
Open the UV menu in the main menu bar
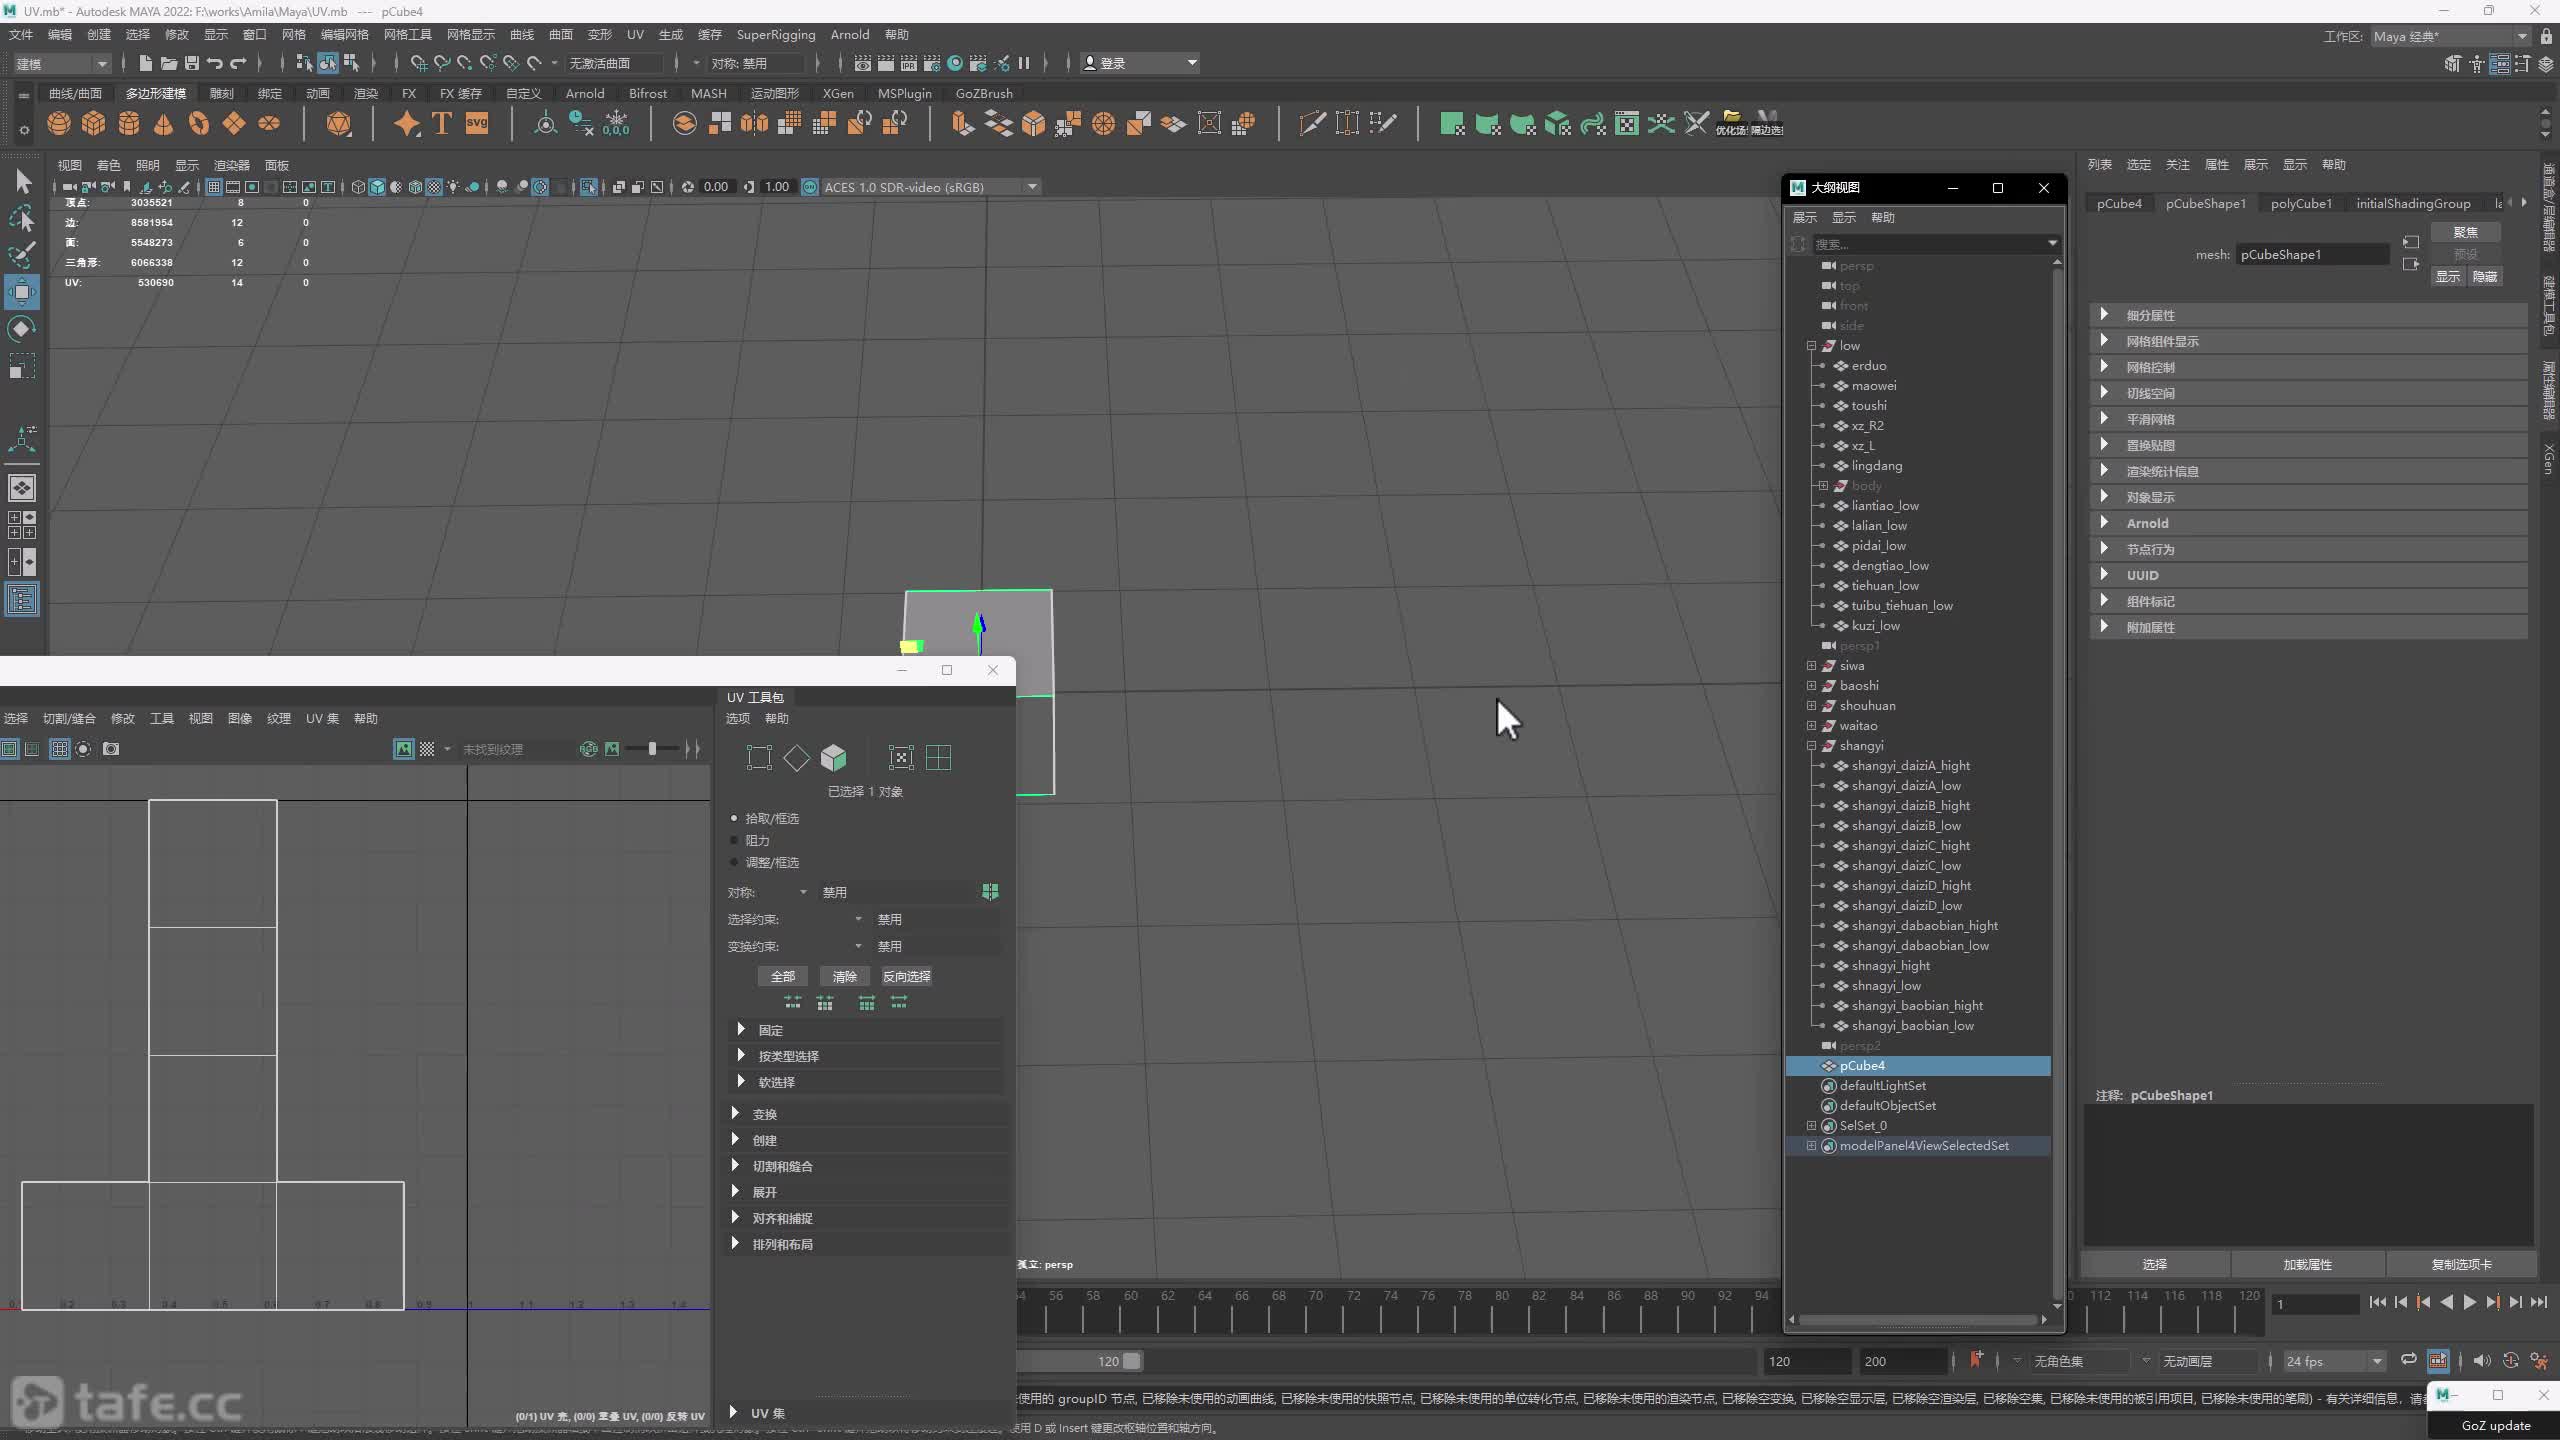click(635, 35)
